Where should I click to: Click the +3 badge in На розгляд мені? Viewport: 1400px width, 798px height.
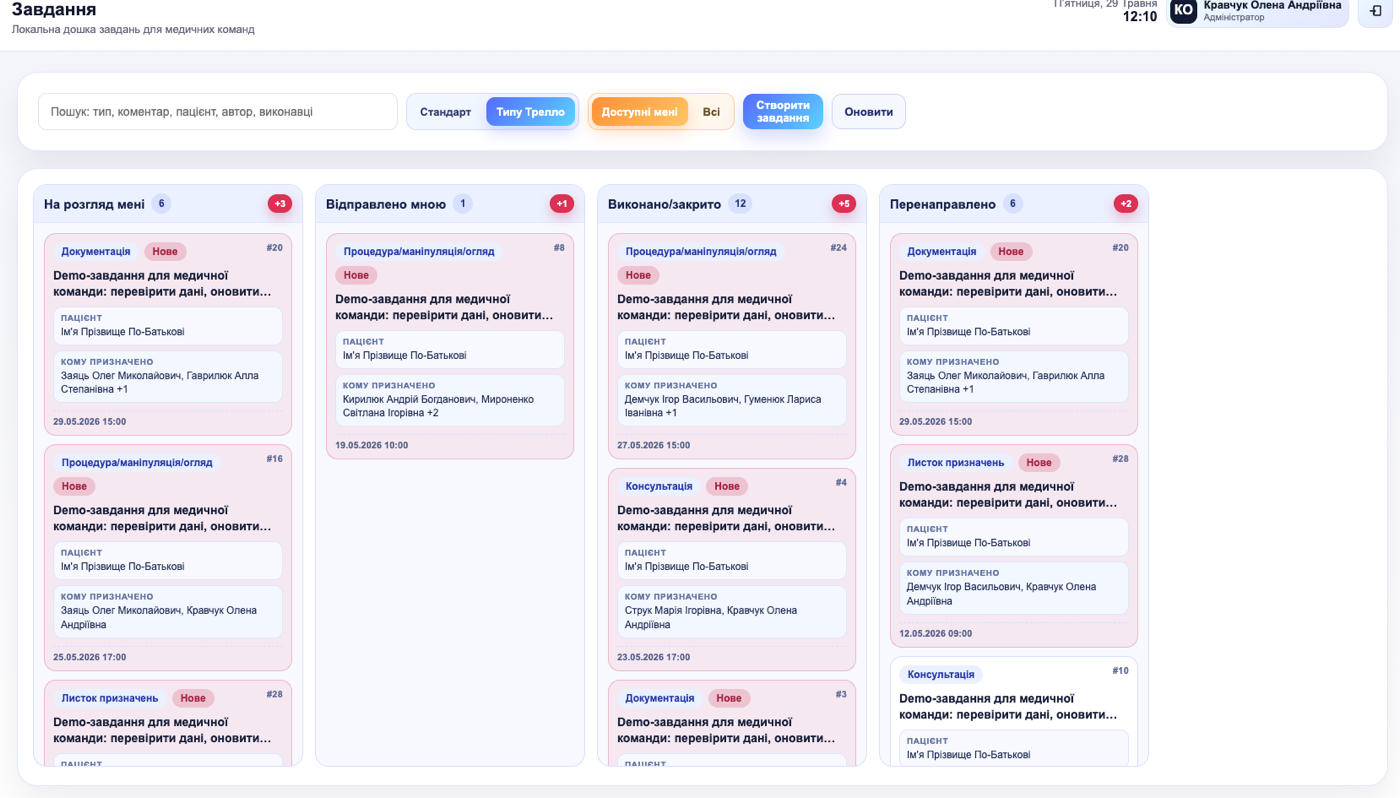pos(279,204)
